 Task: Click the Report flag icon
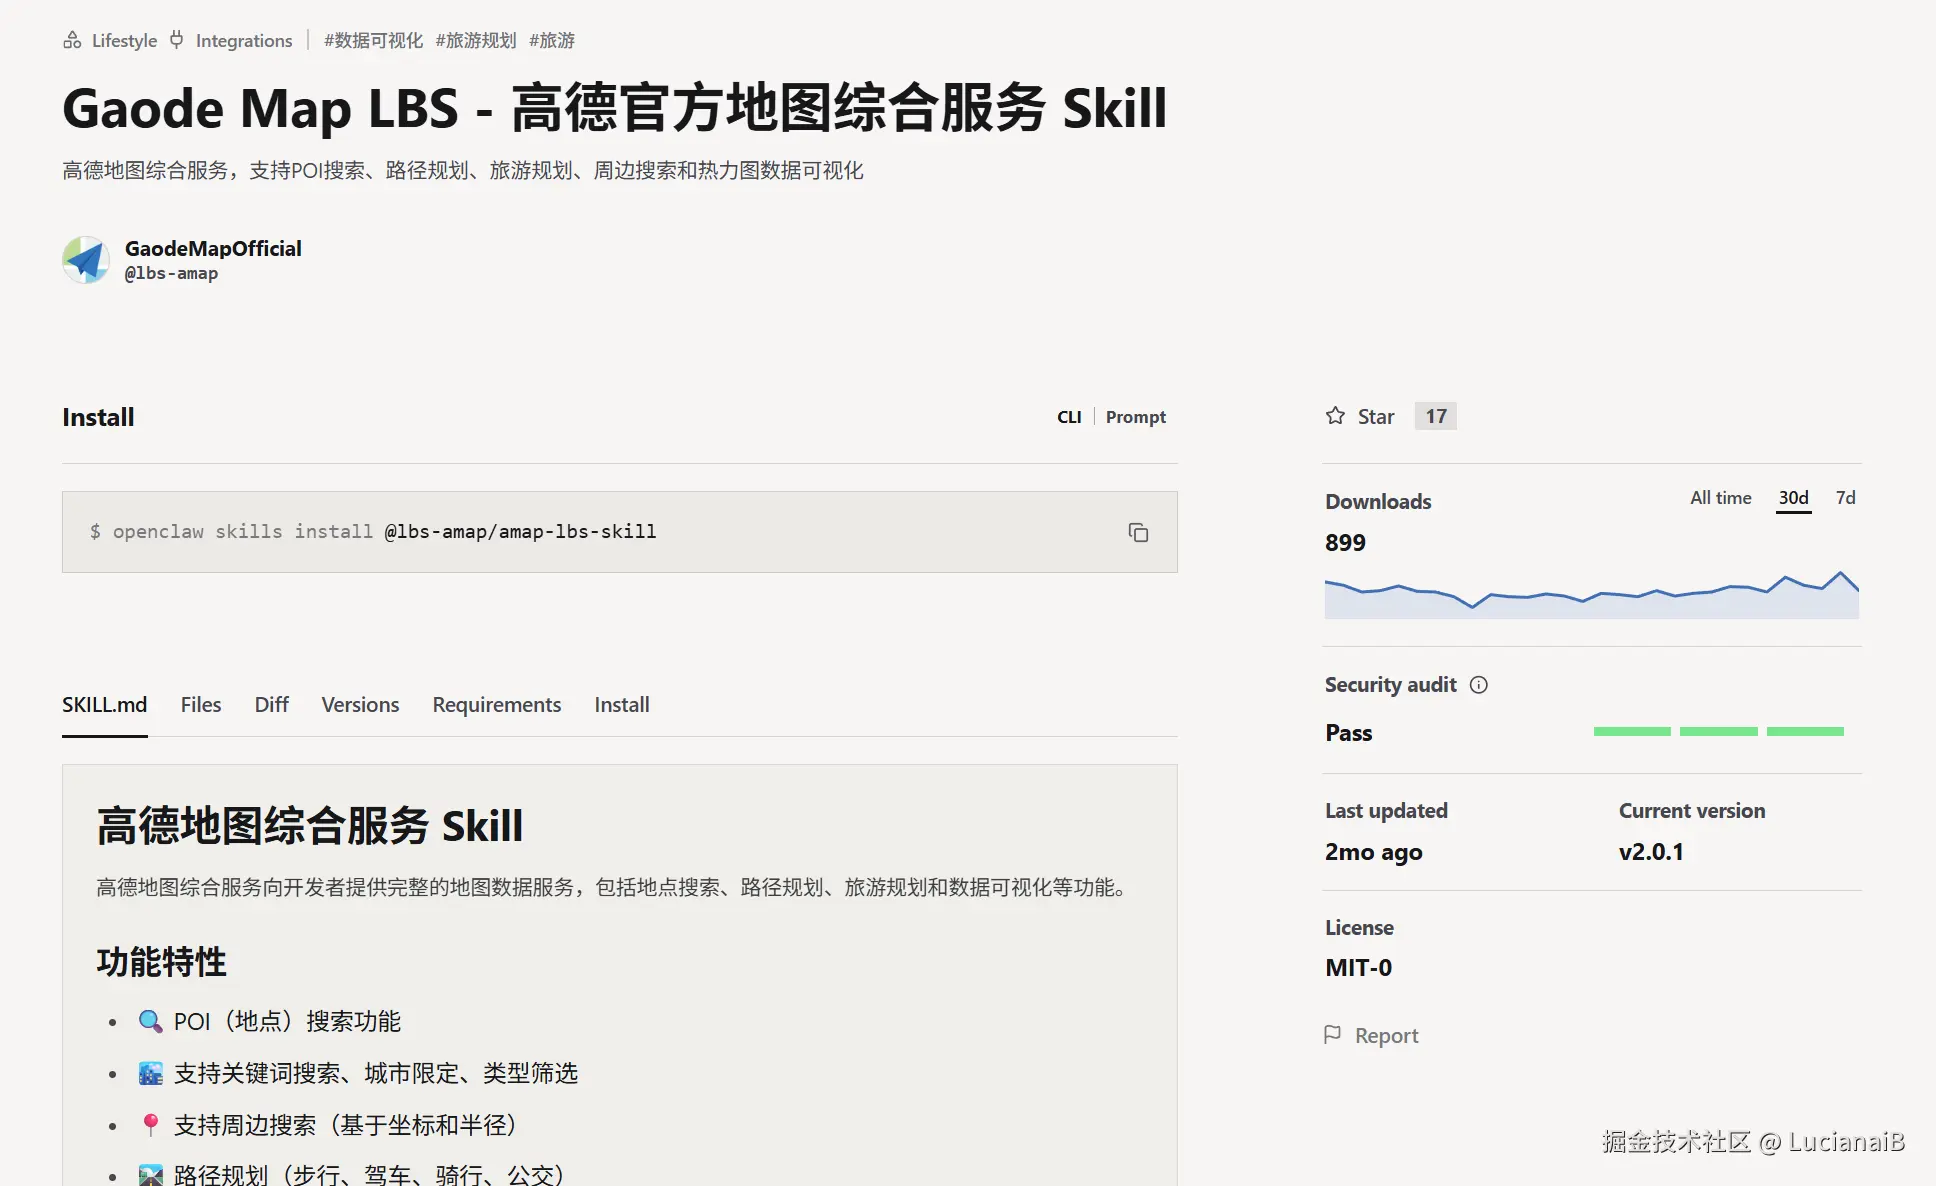pos(1333,1034)
